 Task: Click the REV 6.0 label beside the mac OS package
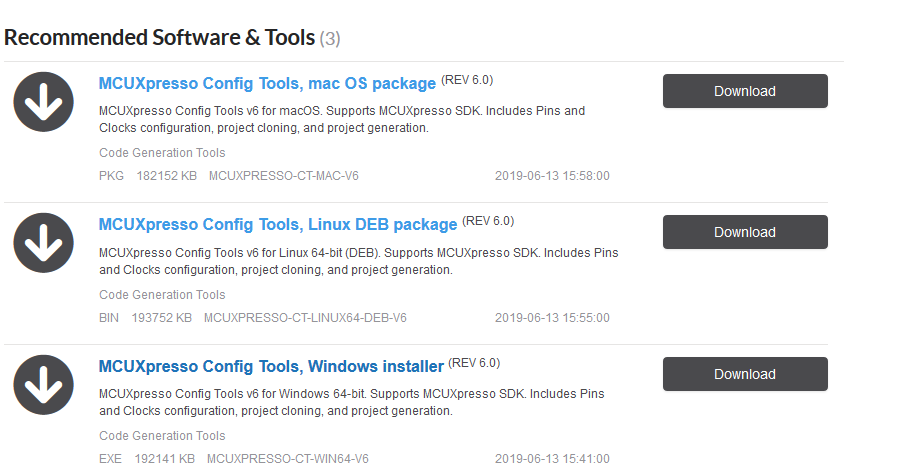pyautogui.click(x=467, y=80)
